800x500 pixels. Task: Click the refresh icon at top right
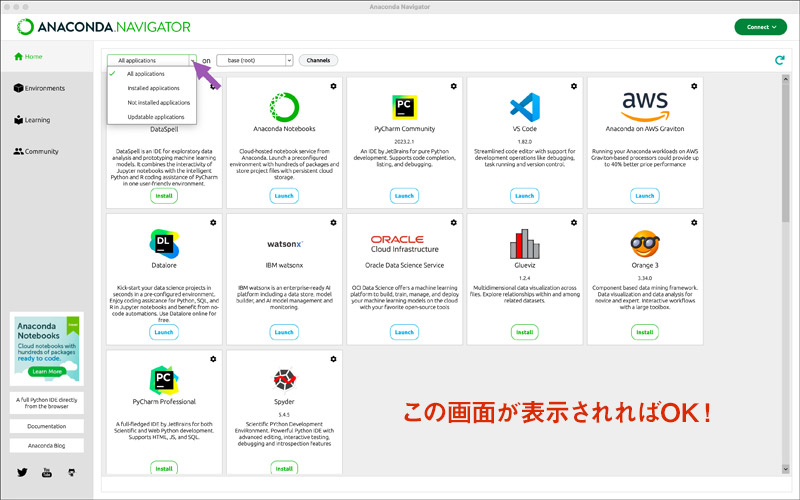(x=779, y=60)
